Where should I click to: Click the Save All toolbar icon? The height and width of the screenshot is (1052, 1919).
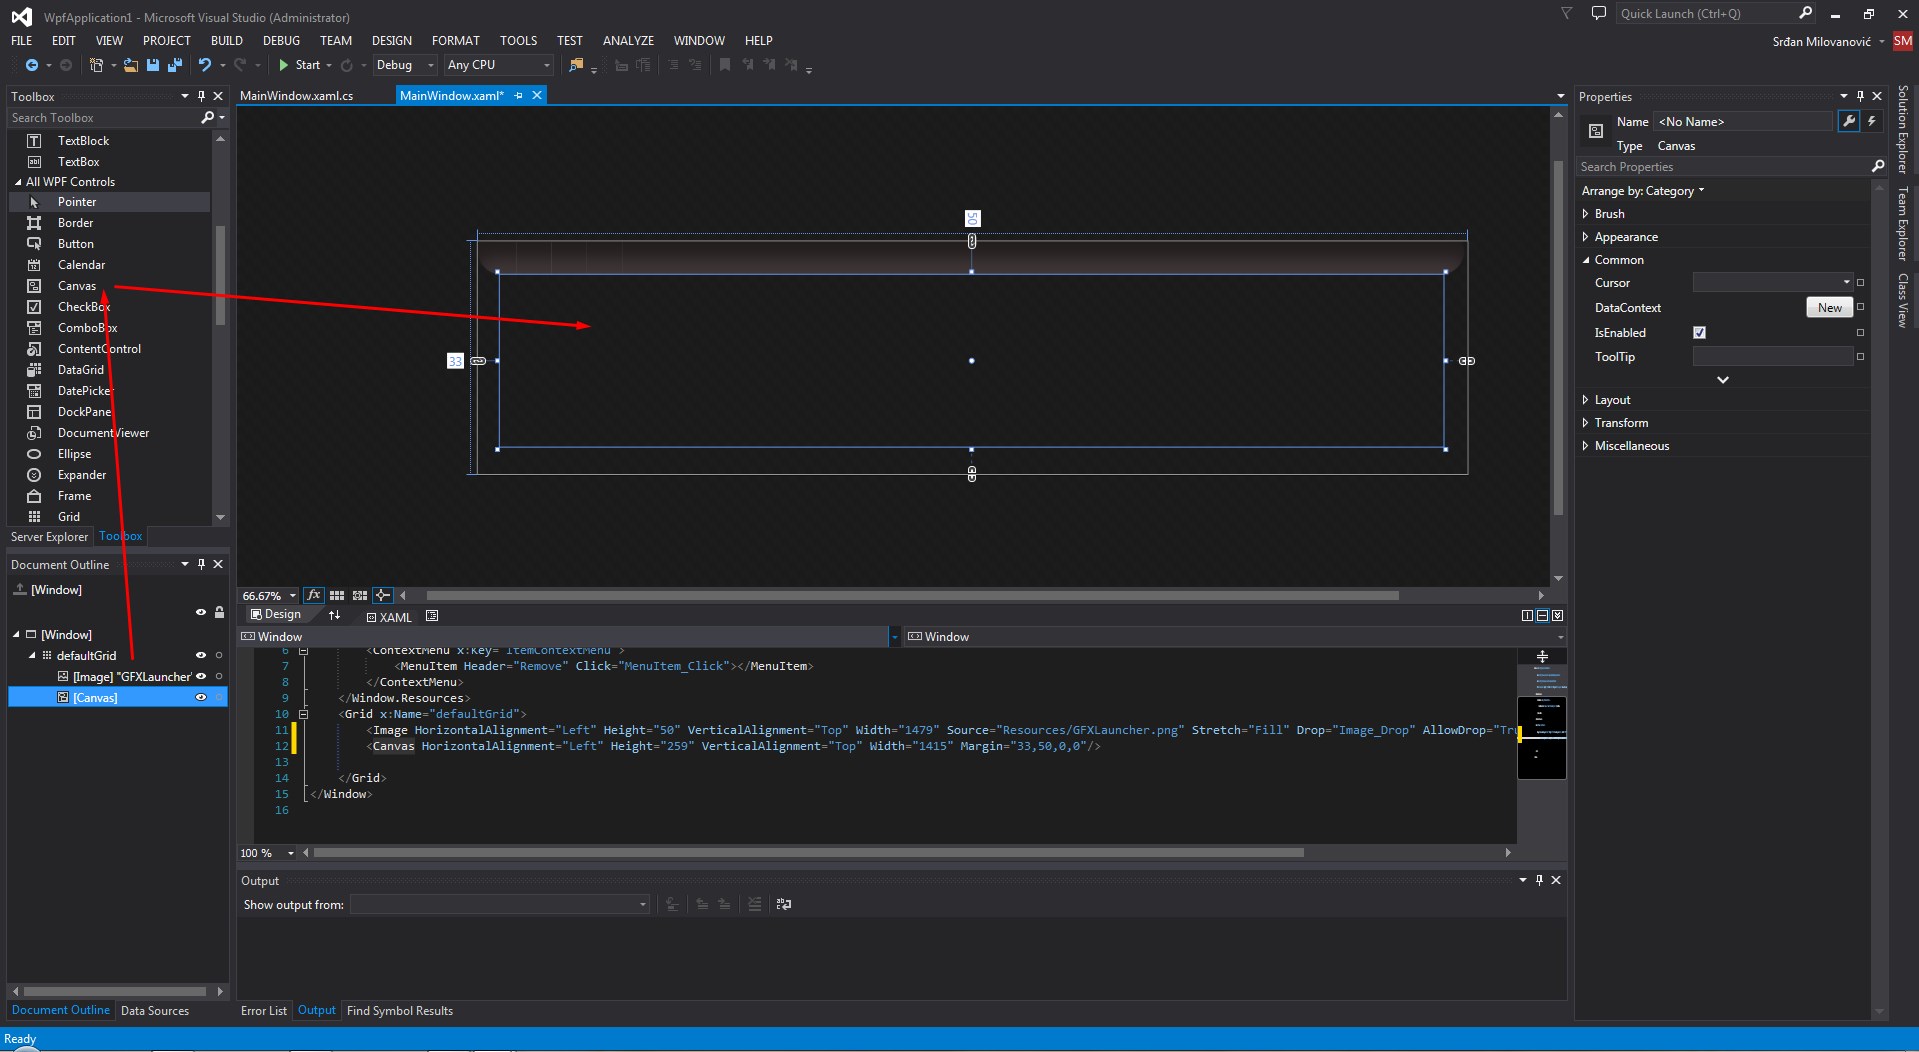click(x=175, y=65)
